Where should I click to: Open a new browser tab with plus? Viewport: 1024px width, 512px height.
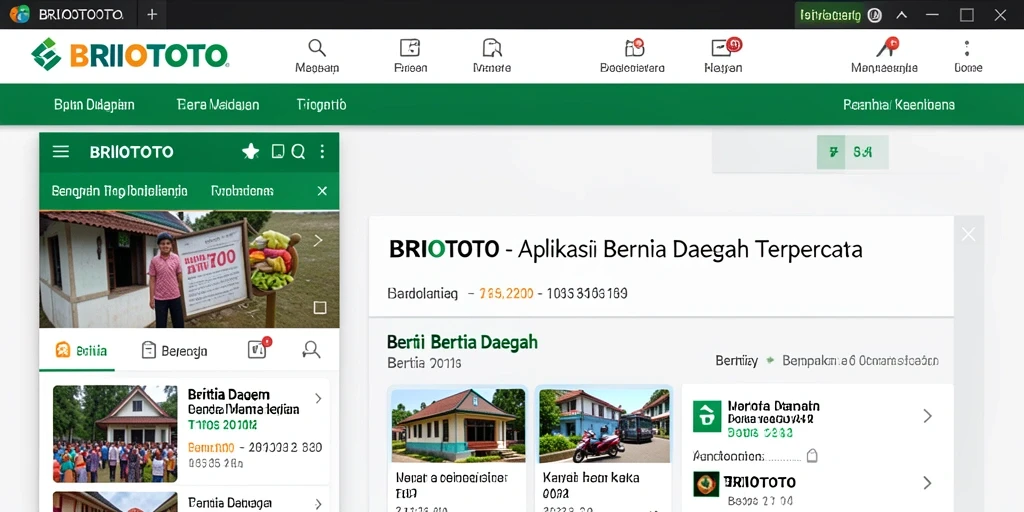(152, 14)
